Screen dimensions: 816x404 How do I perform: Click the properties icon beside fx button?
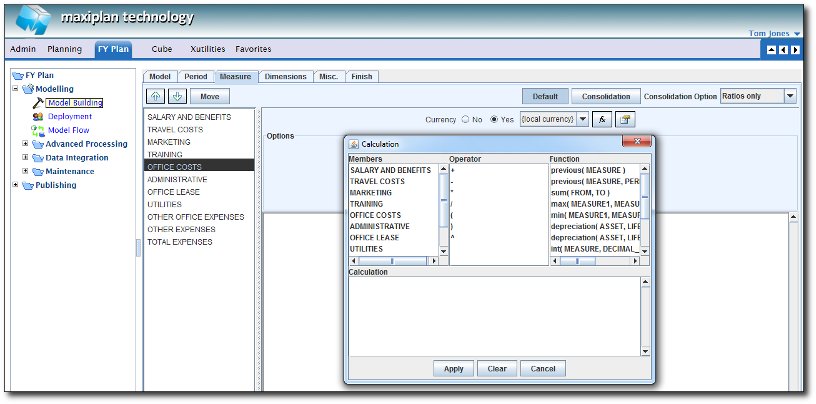(x=625, y=119)
